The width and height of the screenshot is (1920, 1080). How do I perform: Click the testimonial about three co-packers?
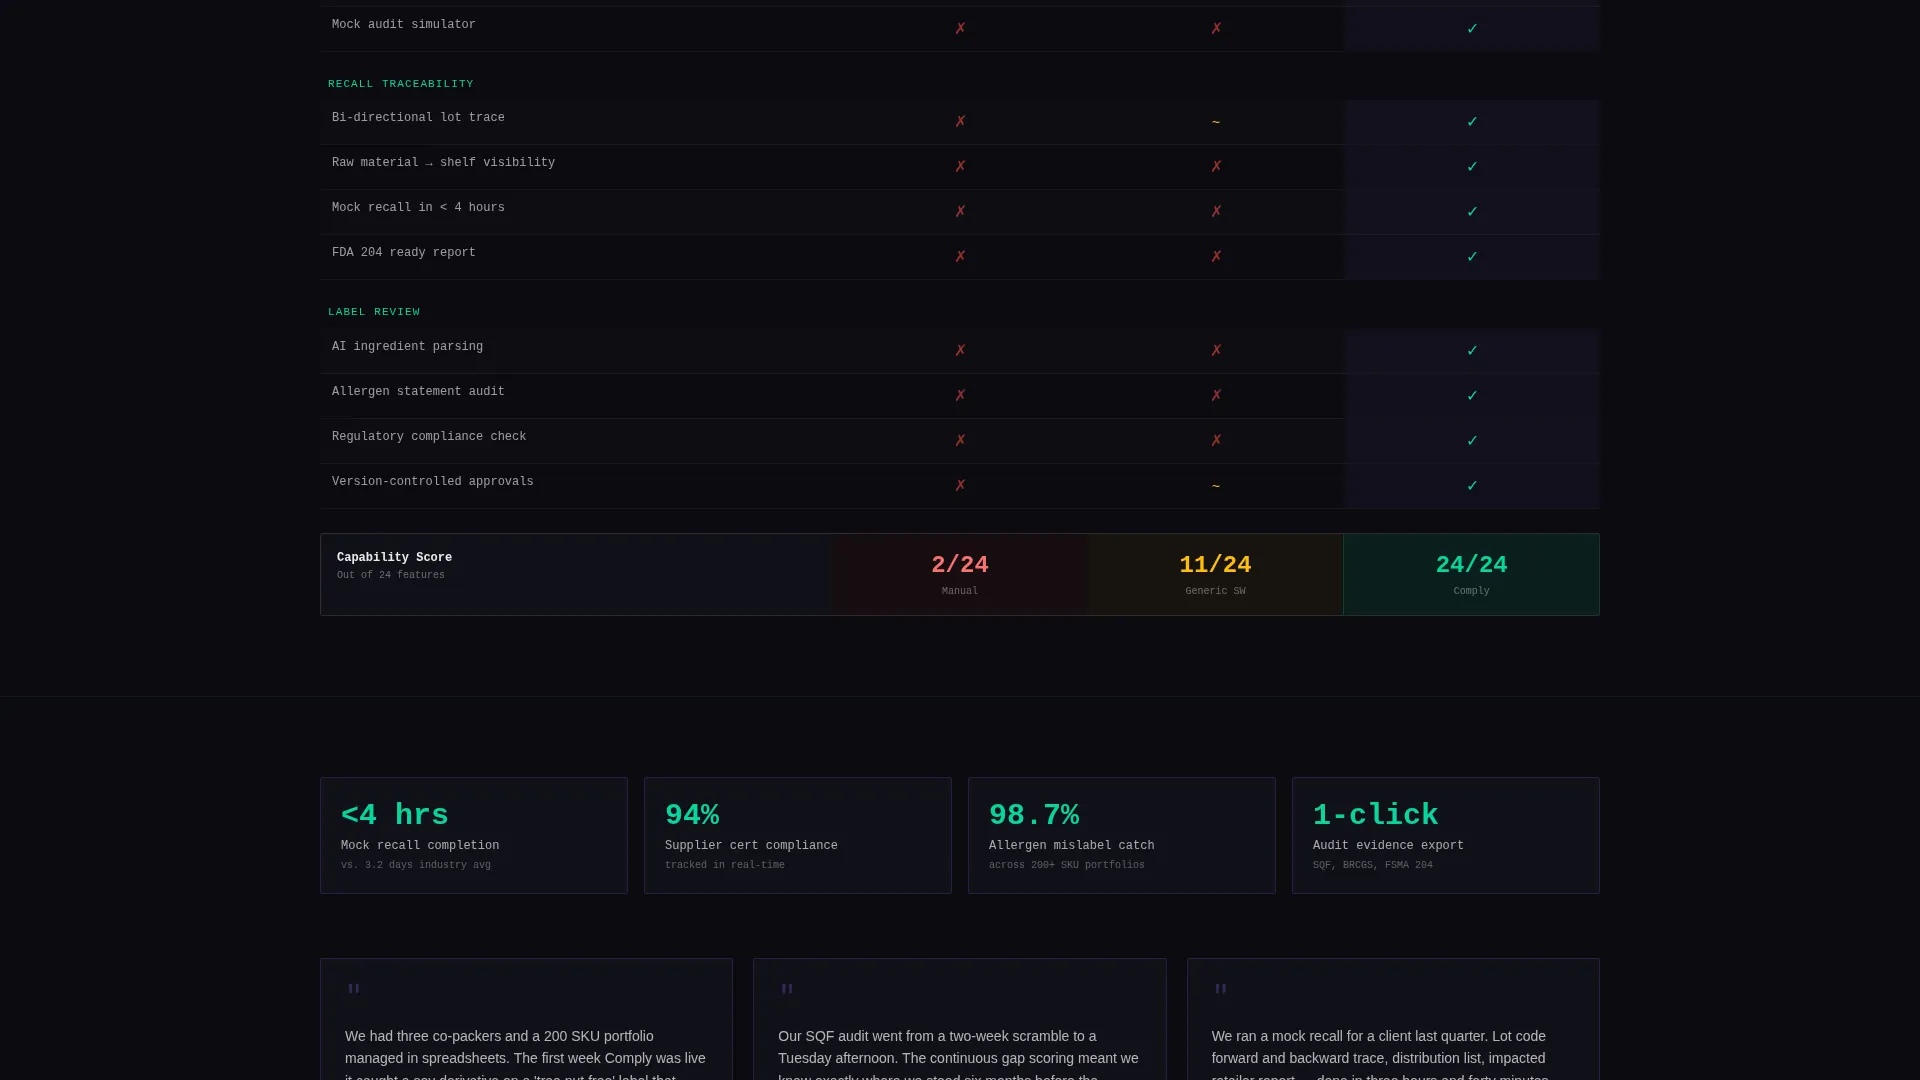[x=526, y=1020]
